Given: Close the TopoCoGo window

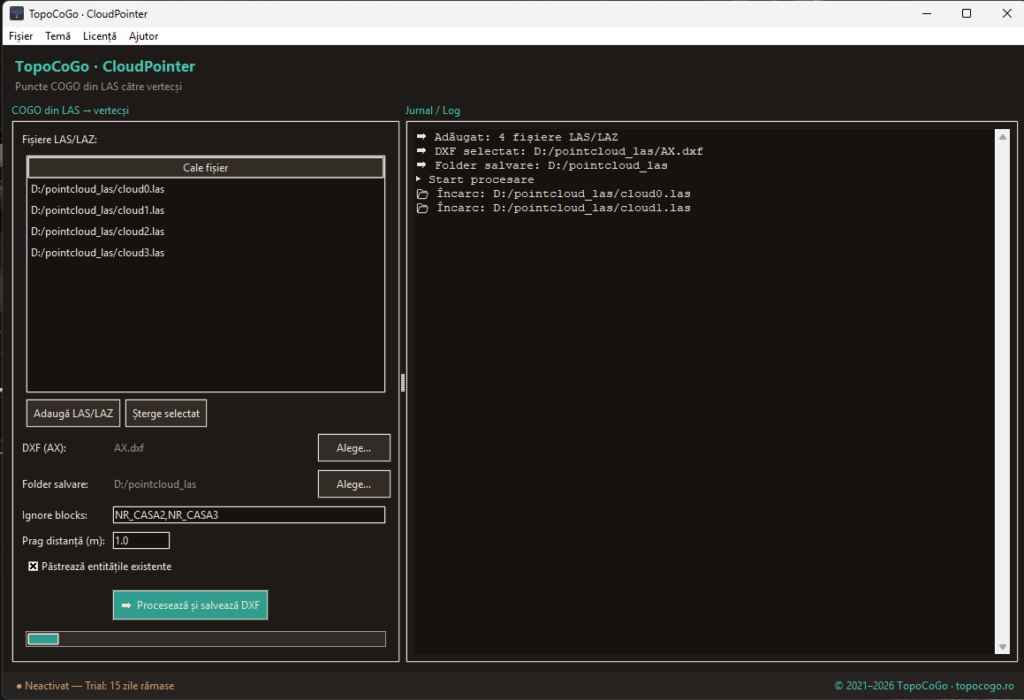Looking at the screenshot, I should pyautogui.click(x=1006, y=14).
